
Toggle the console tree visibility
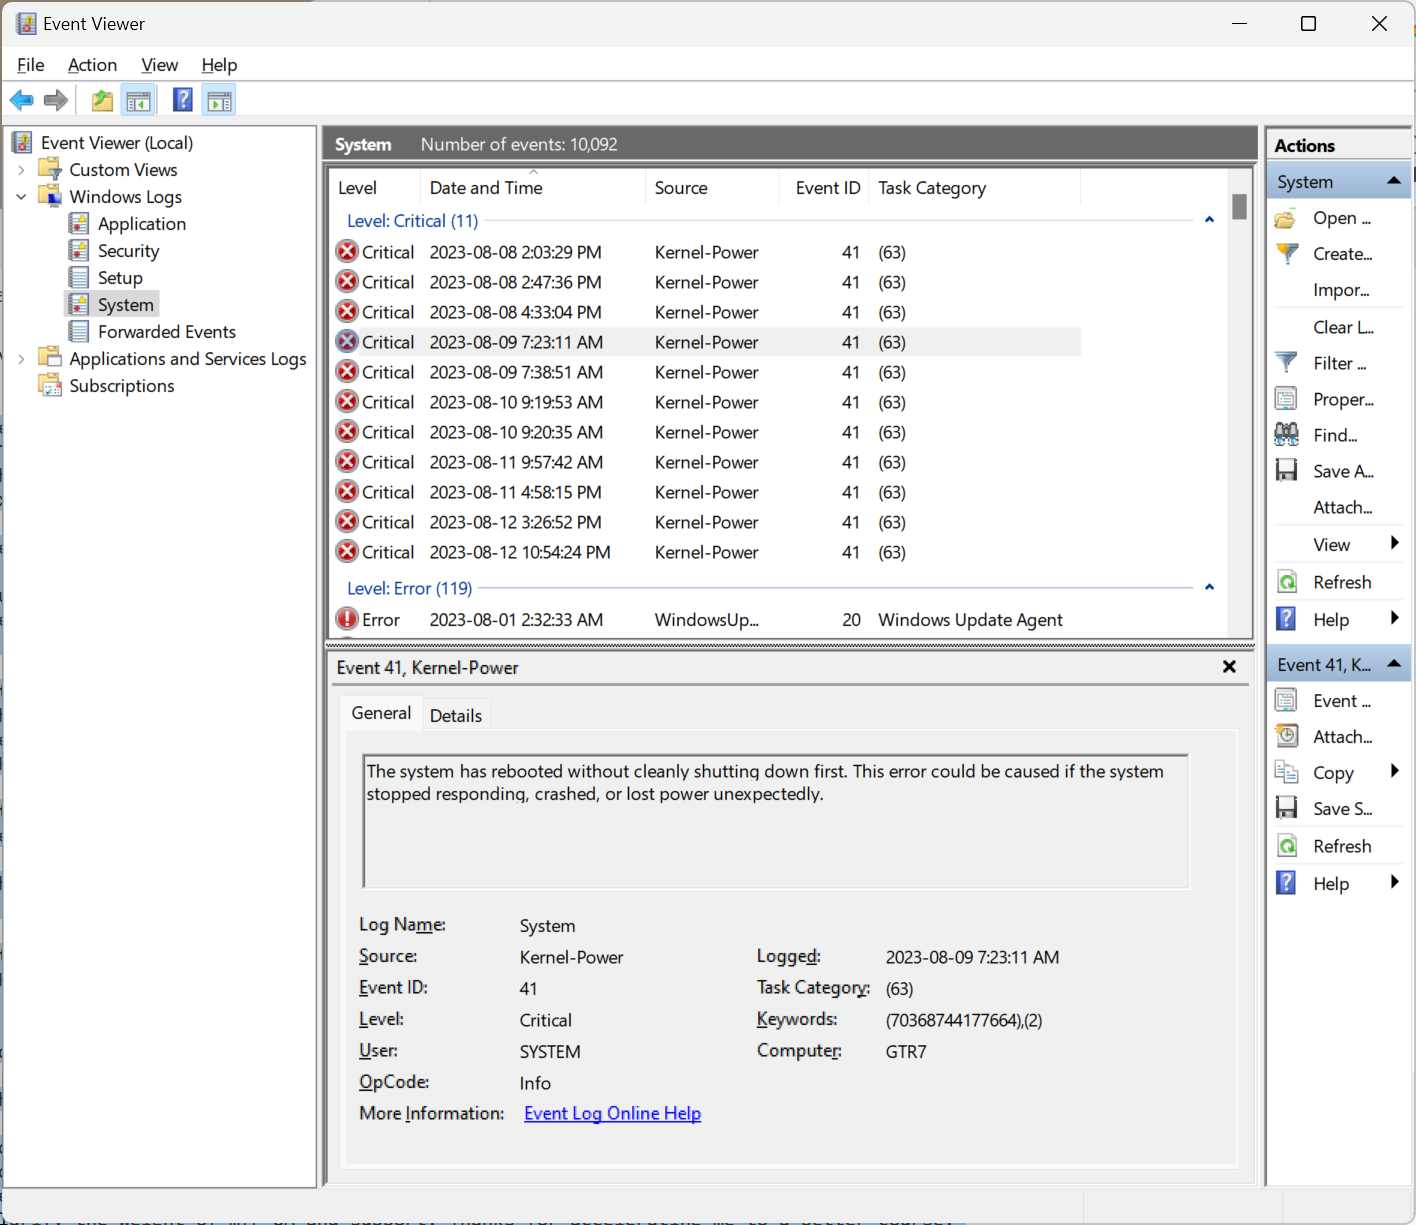(x=139, y=99)
